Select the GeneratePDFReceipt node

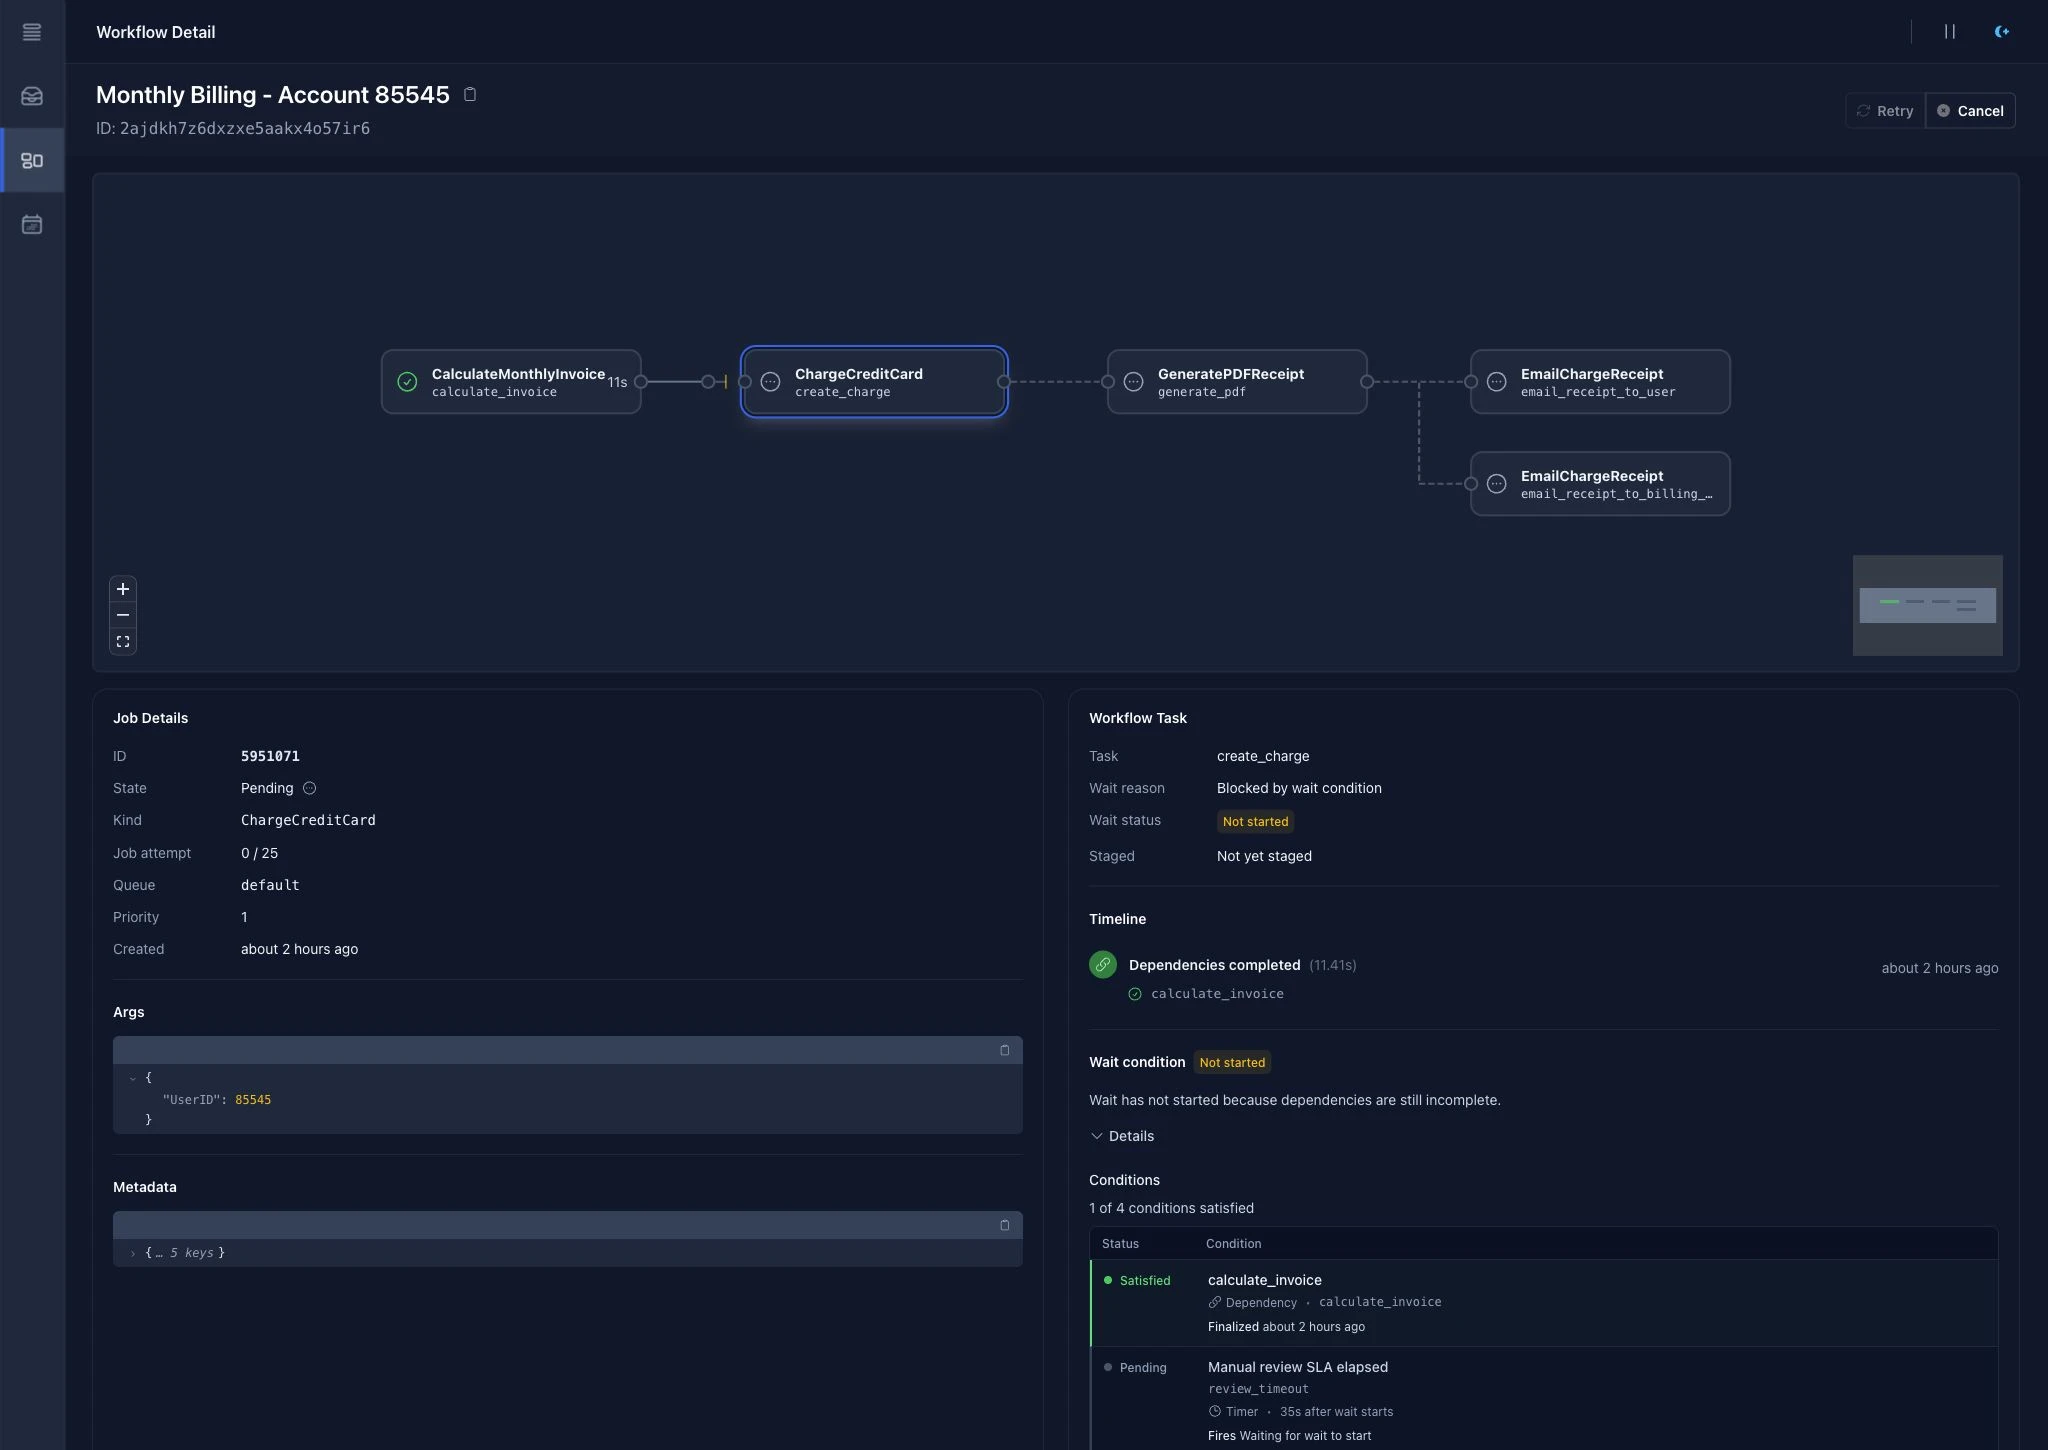pyautogui.click(x=1237, y=381)
